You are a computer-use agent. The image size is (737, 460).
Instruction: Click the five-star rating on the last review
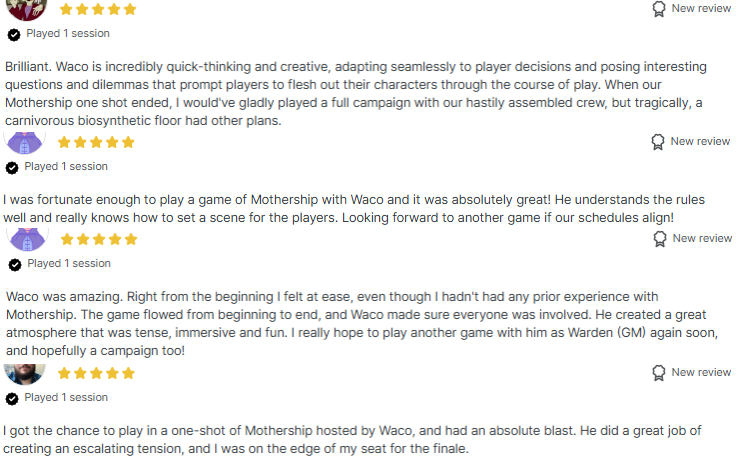(x=96, y=373)
